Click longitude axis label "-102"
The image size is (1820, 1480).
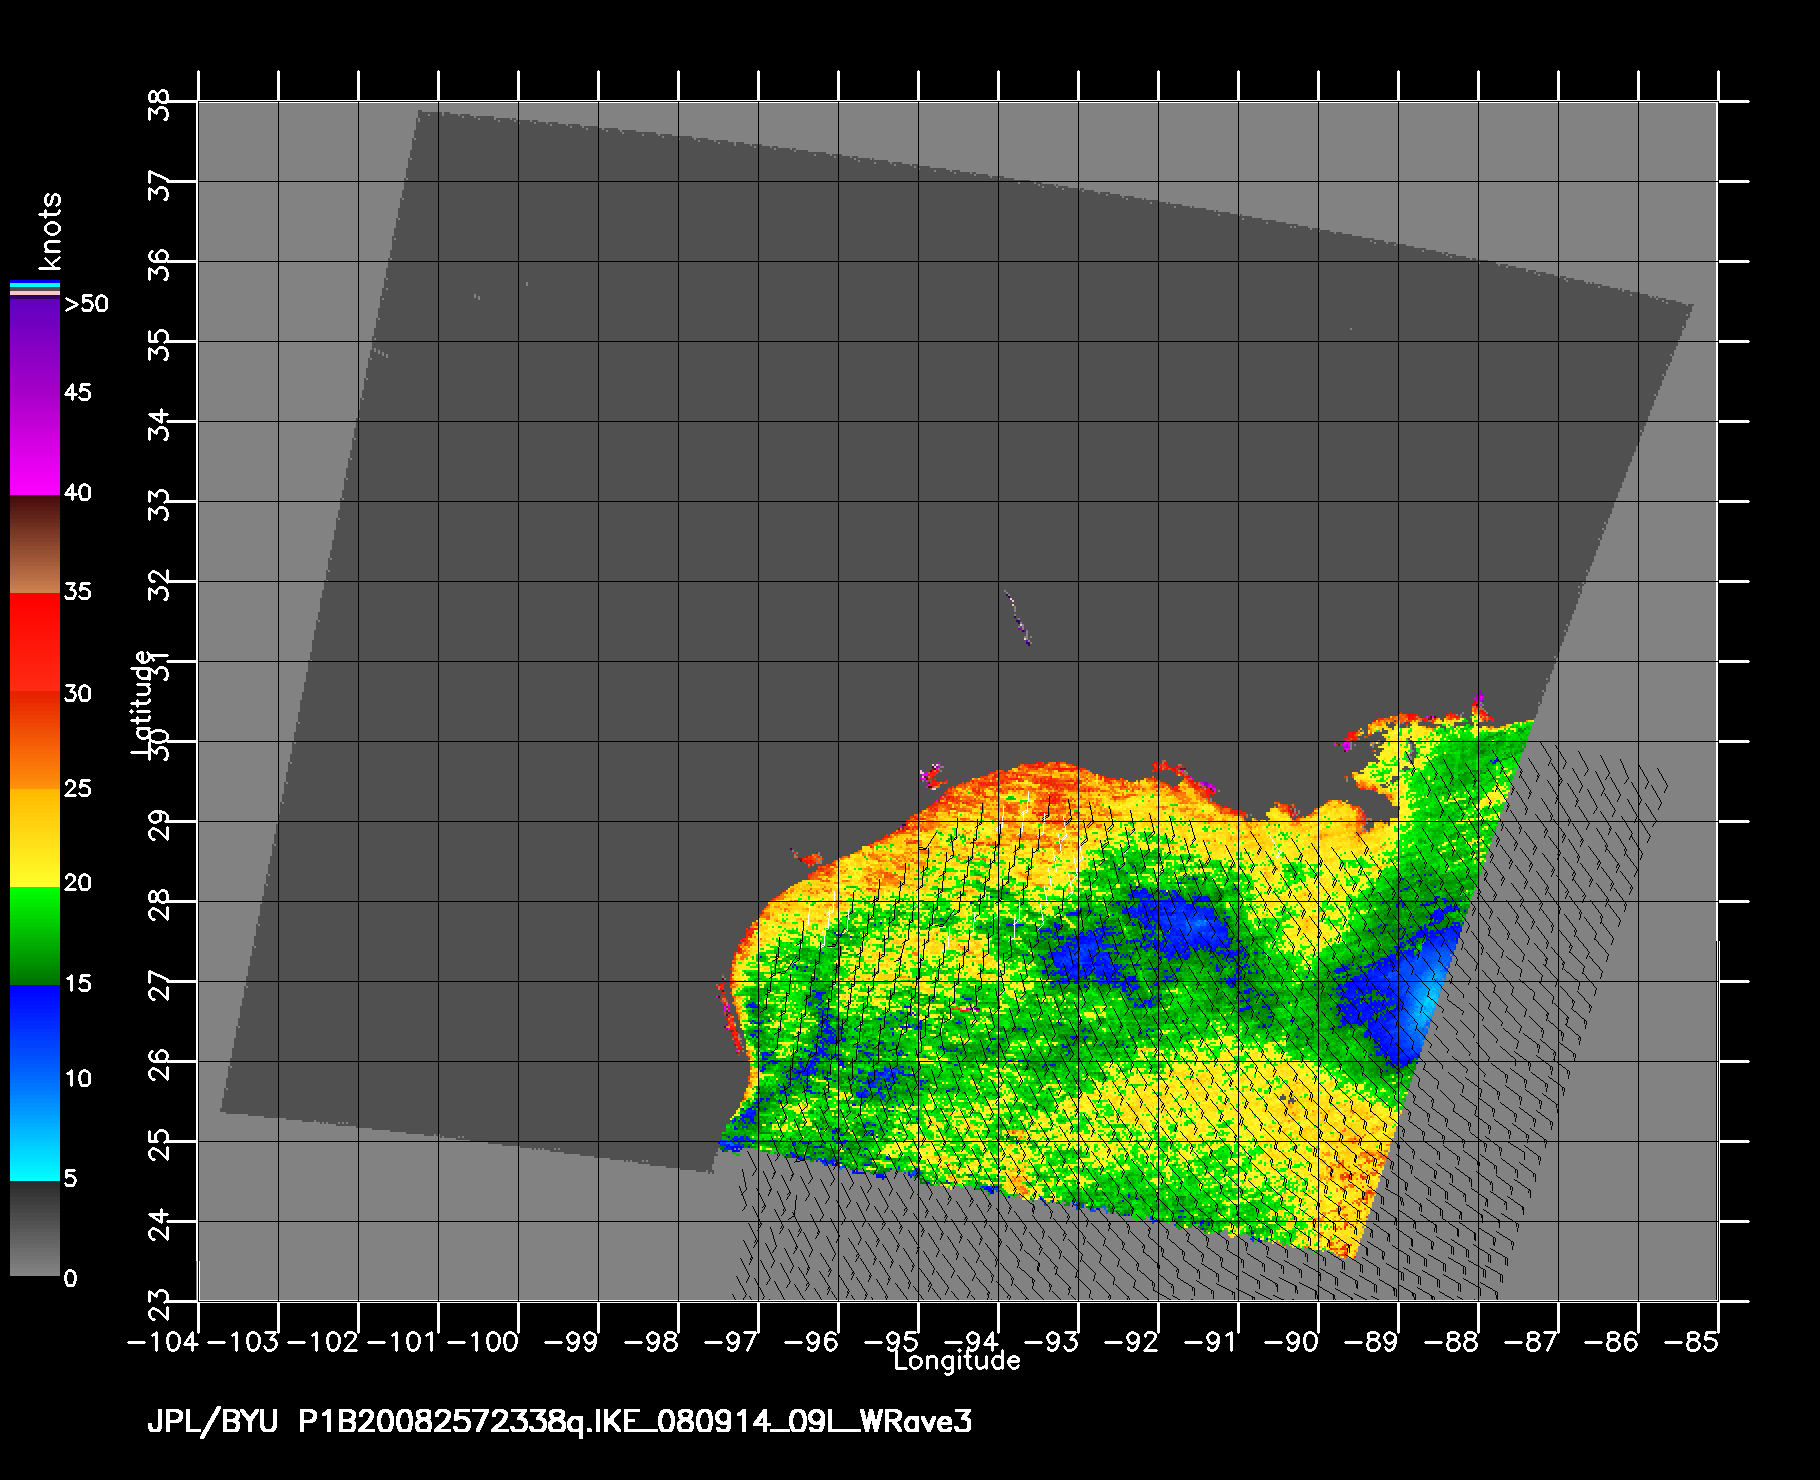click(324, 1342)
